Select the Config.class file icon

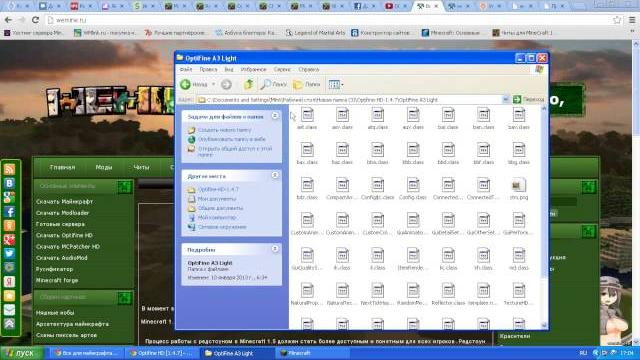coord(413,189)
